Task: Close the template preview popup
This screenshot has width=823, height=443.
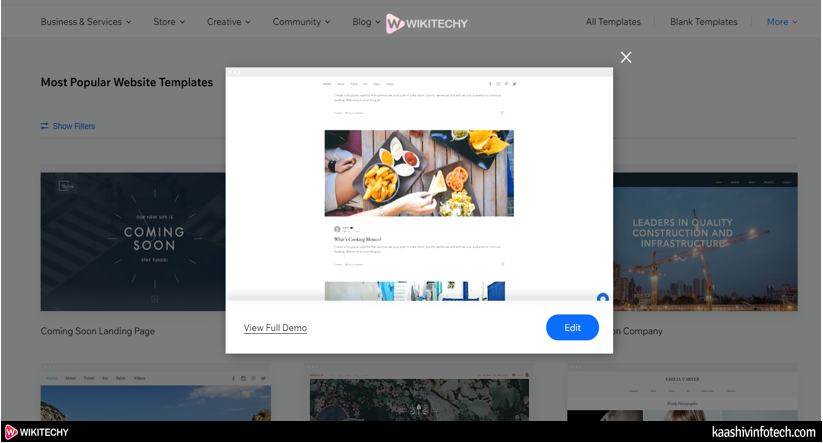Action: coord(626,57)
